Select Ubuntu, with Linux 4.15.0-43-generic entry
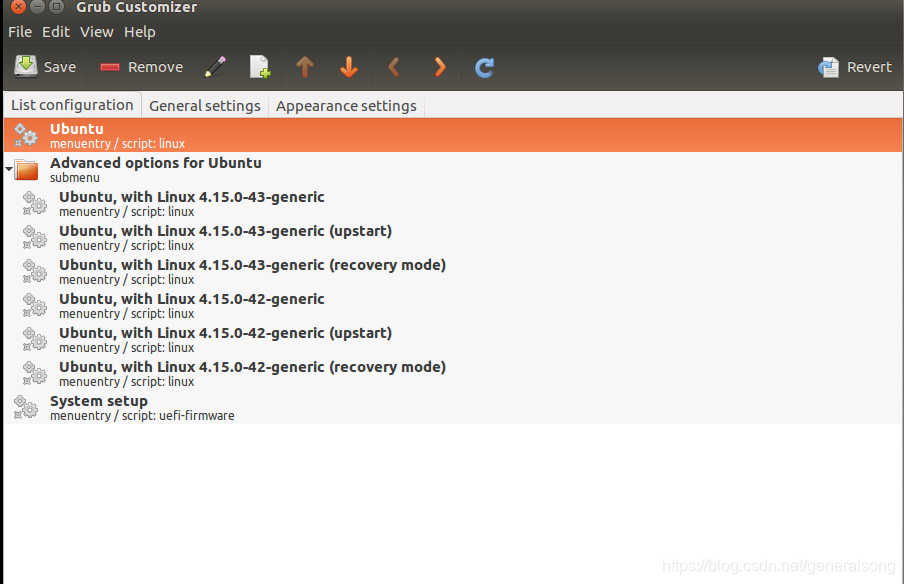 point(453,204)
